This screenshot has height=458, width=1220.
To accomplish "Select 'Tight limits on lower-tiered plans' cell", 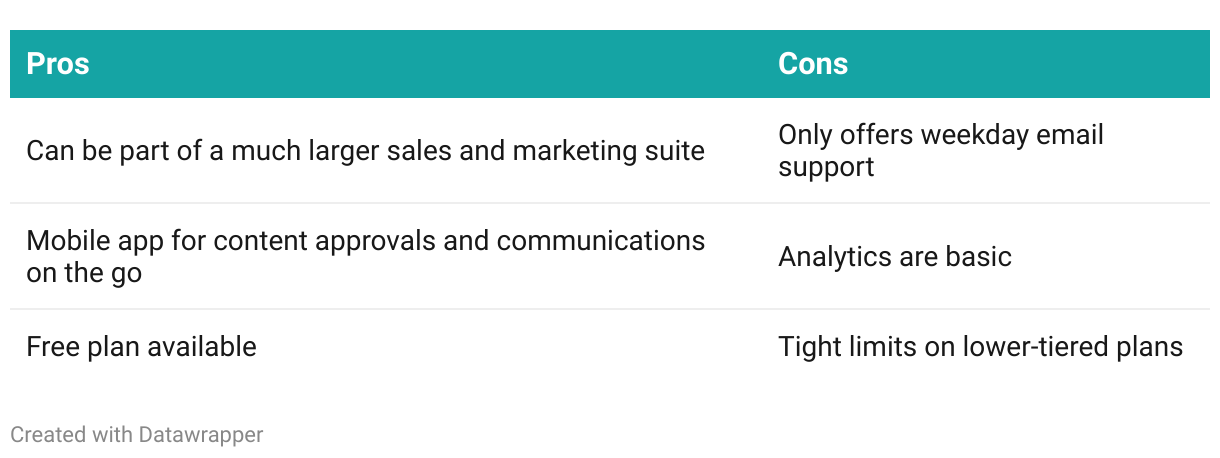I will 980,347.
